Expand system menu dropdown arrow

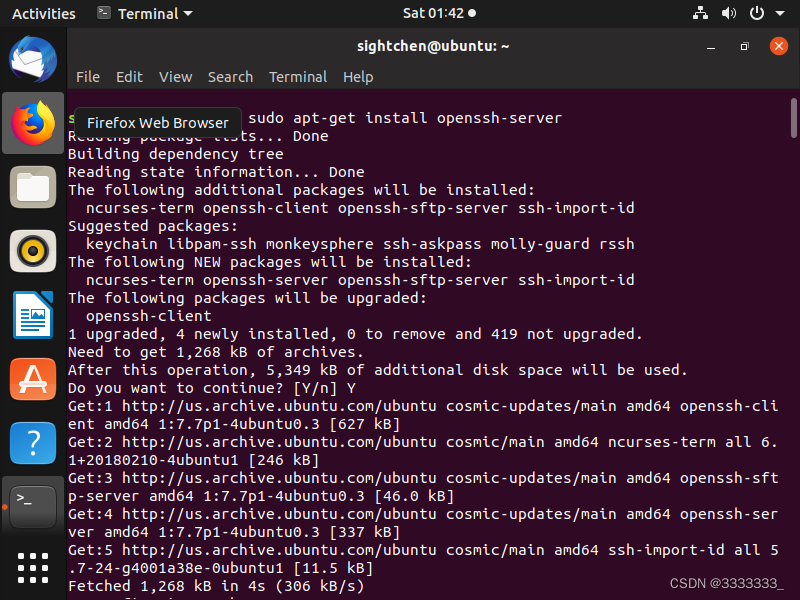pyautogui.click(x=780, y=14)
